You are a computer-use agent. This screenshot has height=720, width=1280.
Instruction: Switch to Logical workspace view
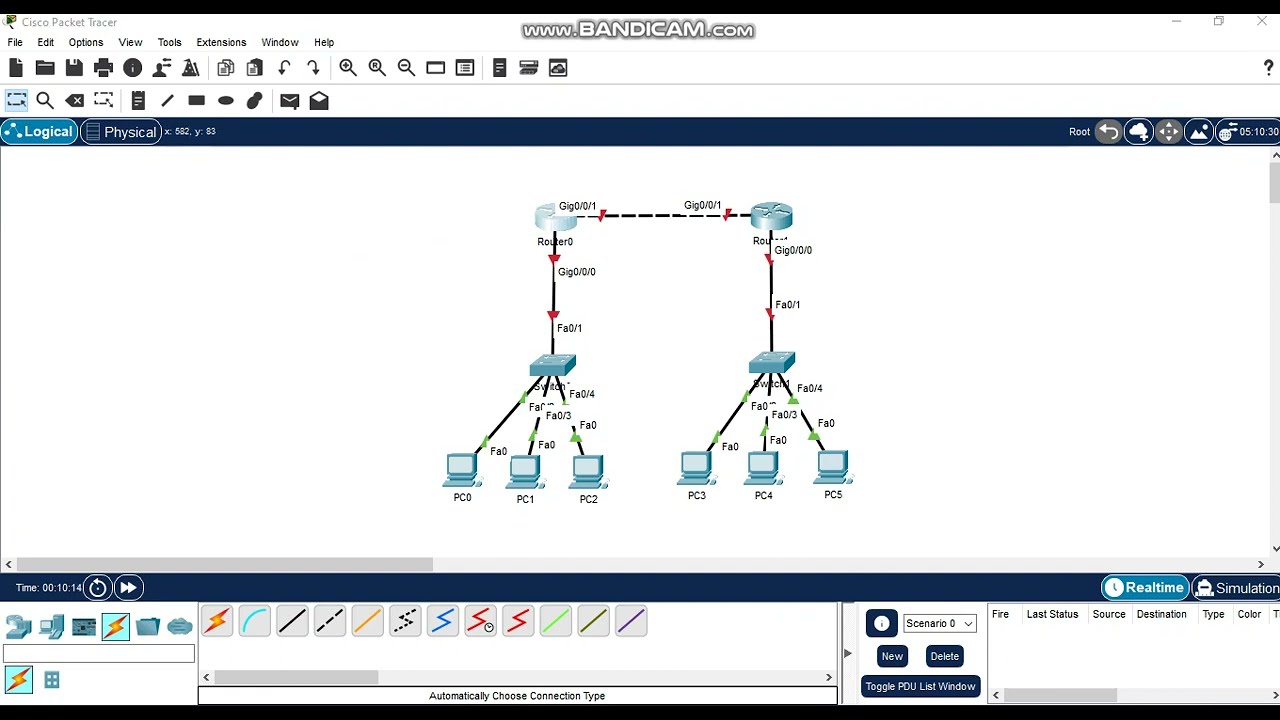38,132
